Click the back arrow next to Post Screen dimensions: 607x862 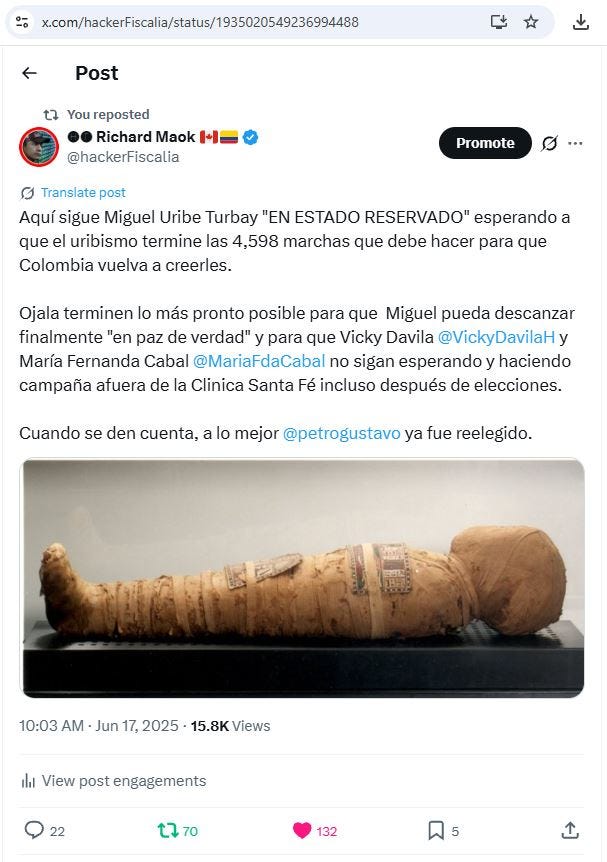tap(29, 73)
